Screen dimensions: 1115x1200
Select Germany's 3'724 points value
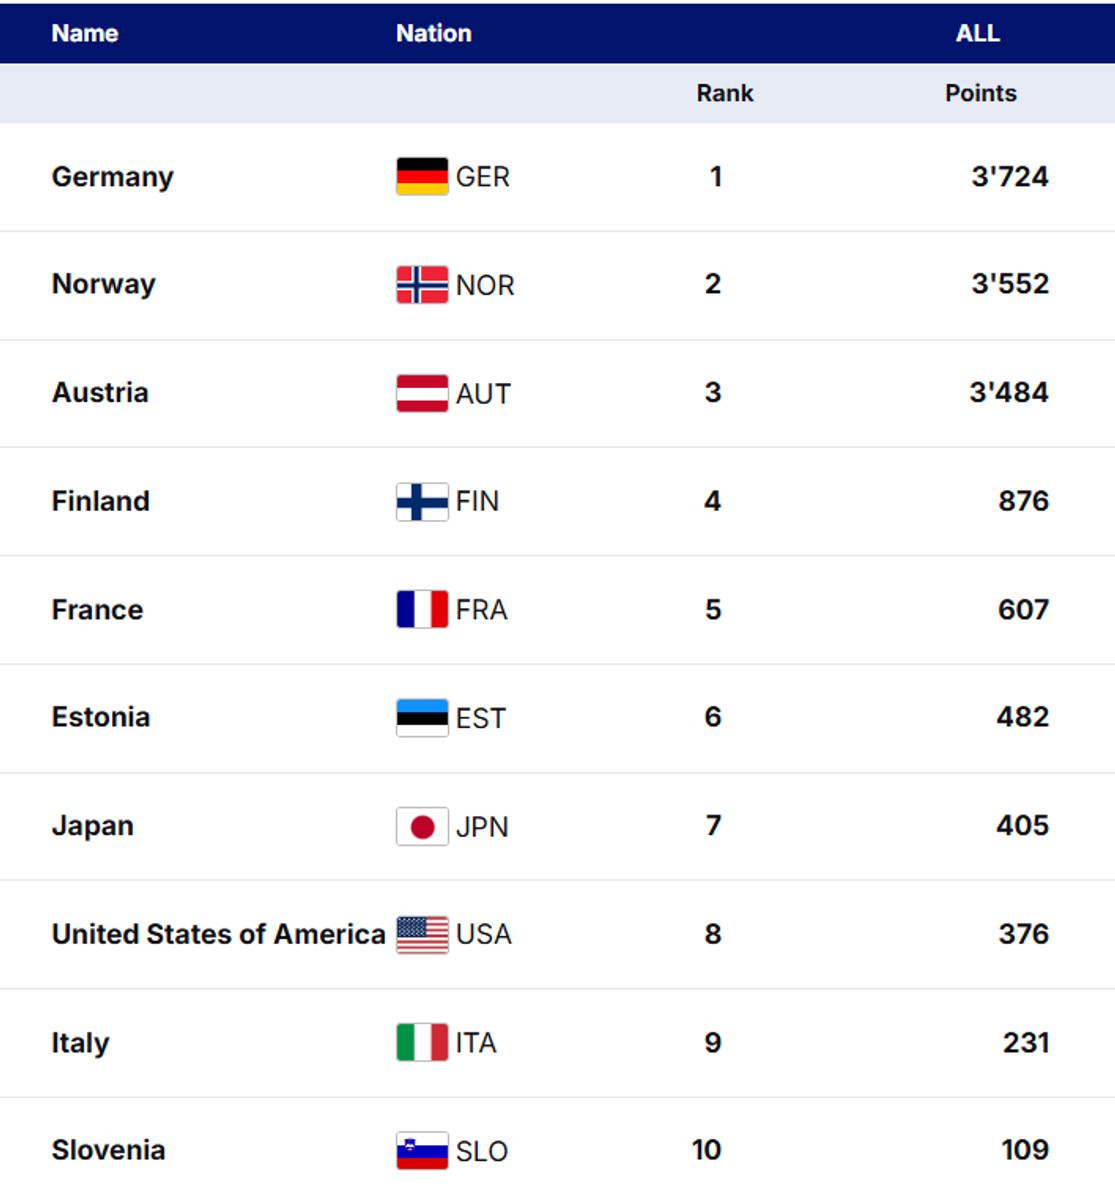coord(1009,177)
